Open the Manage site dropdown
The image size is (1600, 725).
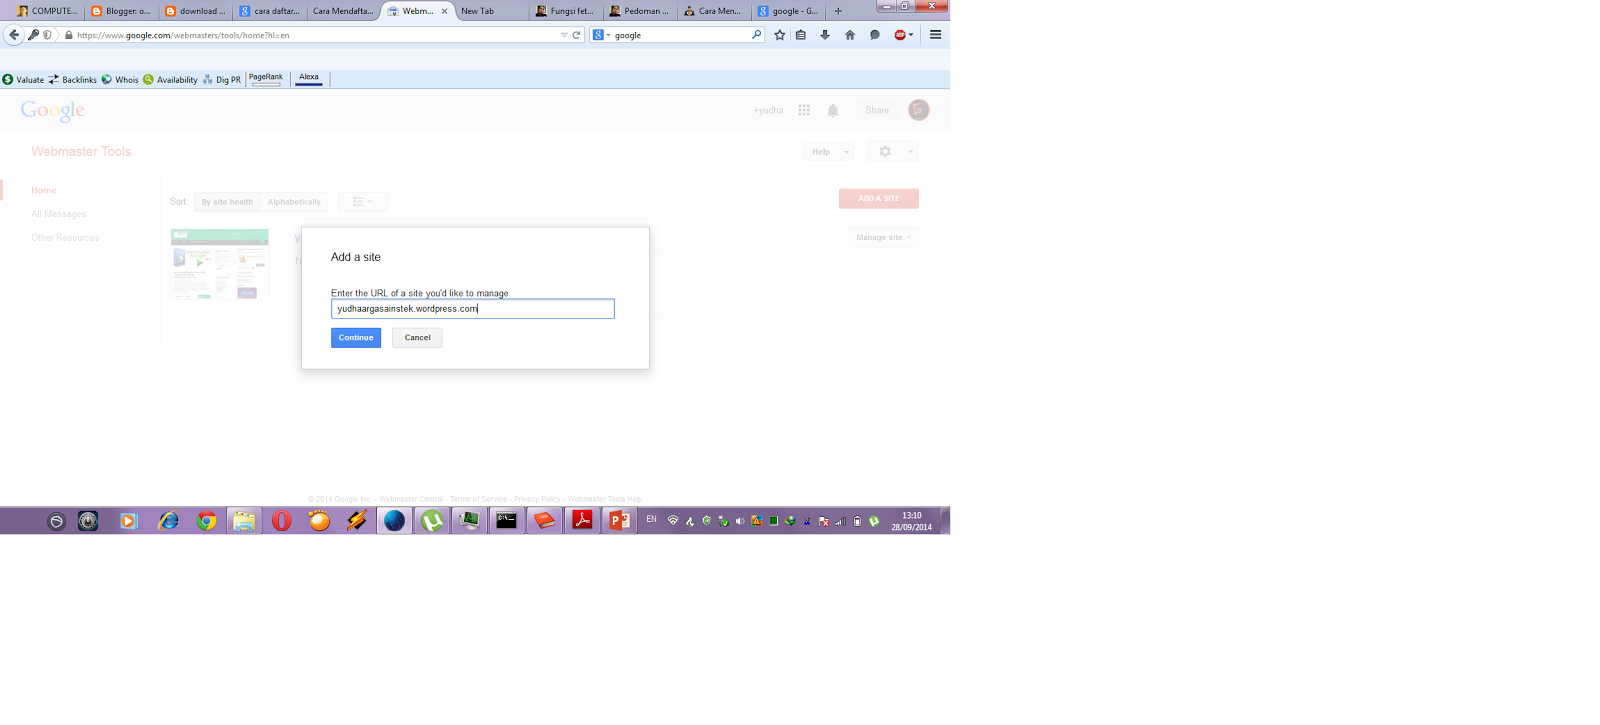pos(884,238)
